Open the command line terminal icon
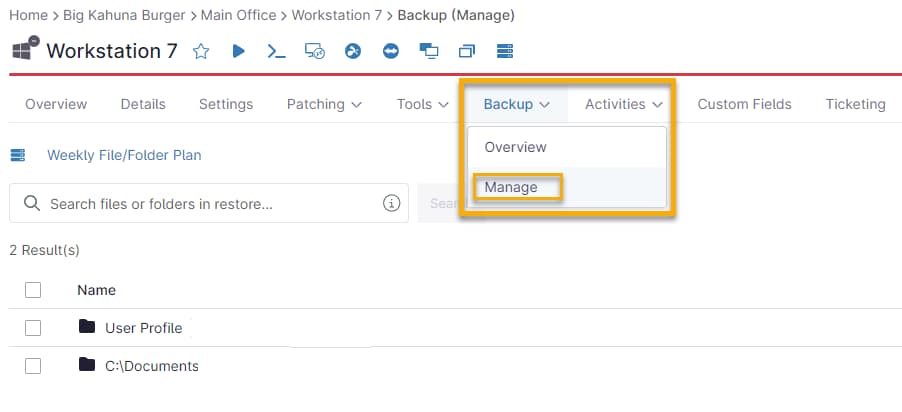 [x=276, y=51]
